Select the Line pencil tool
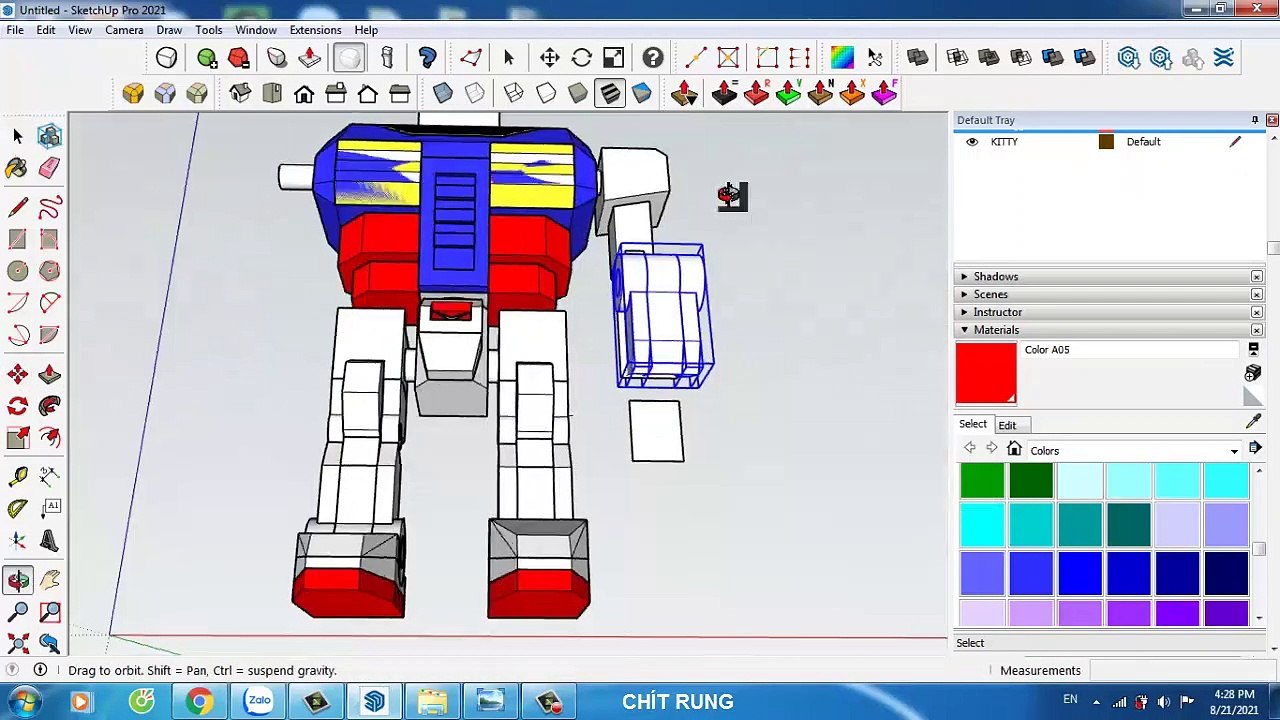 point(17,207)
